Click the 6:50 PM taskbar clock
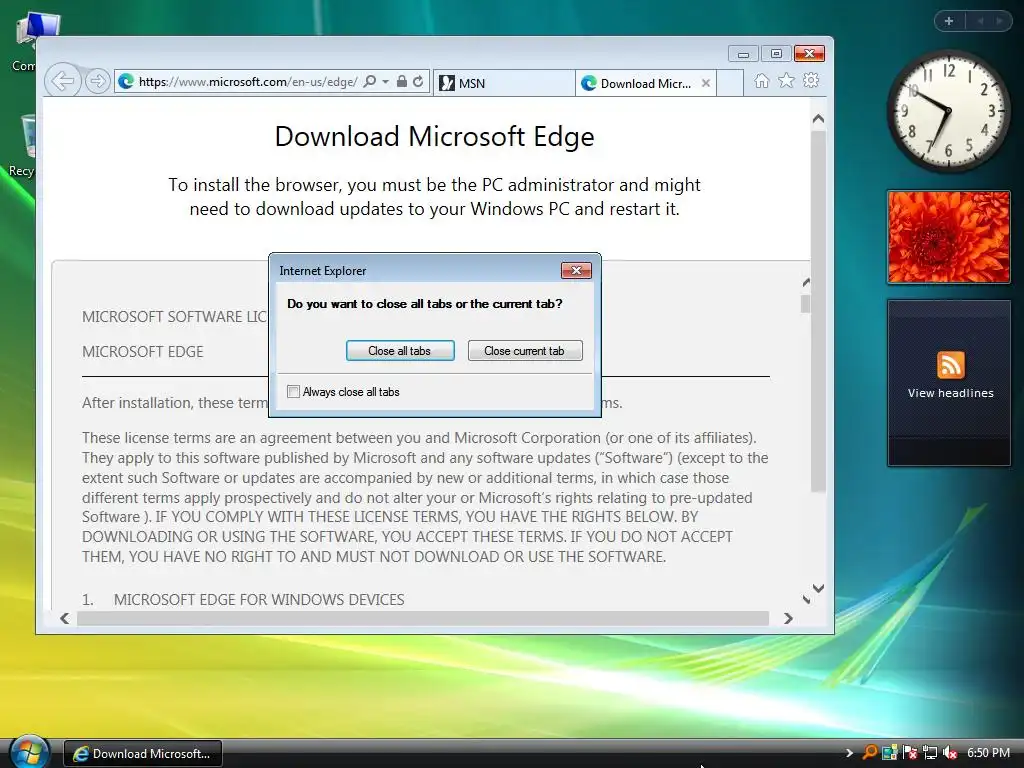The height and width of the screenshot is (768, 1024). pos(988,753)
